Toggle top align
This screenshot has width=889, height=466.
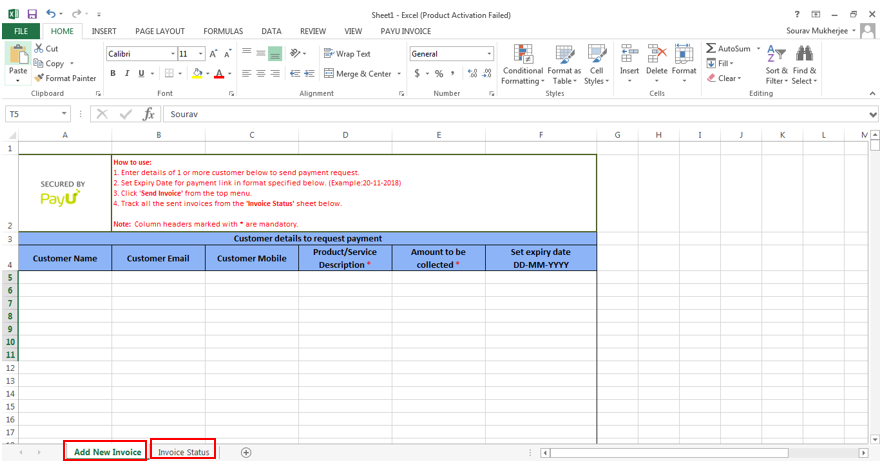coord(247,53)
